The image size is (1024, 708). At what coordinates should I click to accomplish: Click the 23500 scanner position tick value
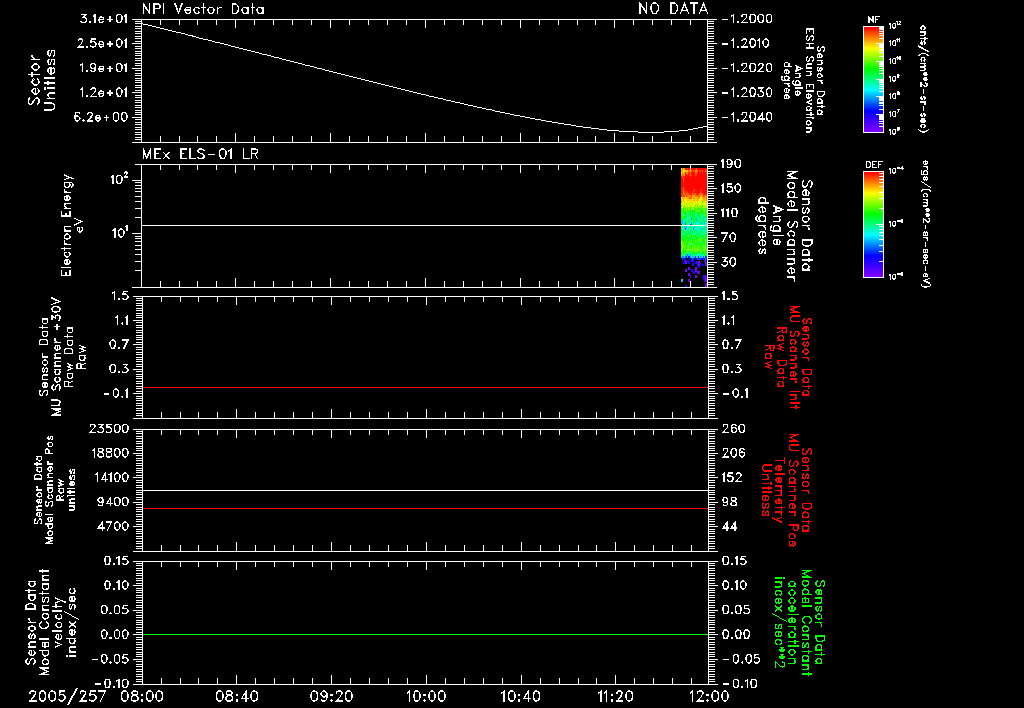click(108, 429)
